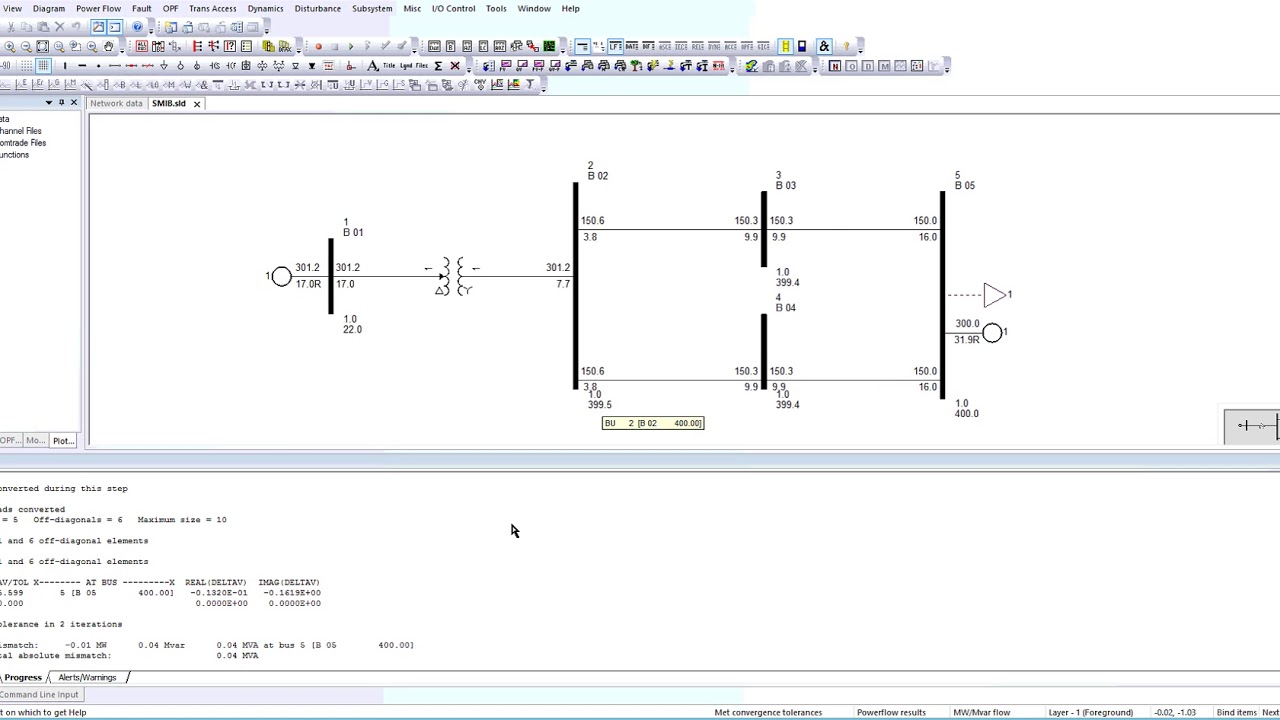
Task: Select the vertical bus drawing tool
Action: coord(65,66)
